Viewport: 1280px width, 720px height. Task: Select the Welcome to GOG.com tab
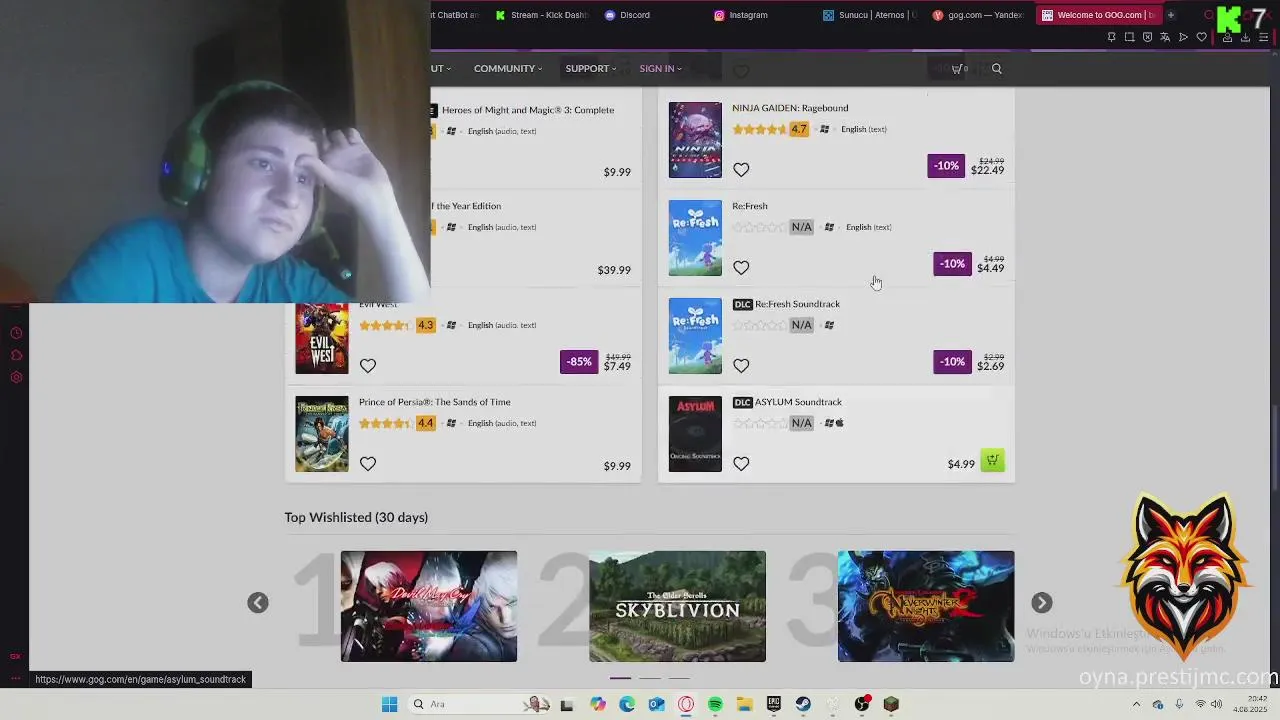(1098, 15)
